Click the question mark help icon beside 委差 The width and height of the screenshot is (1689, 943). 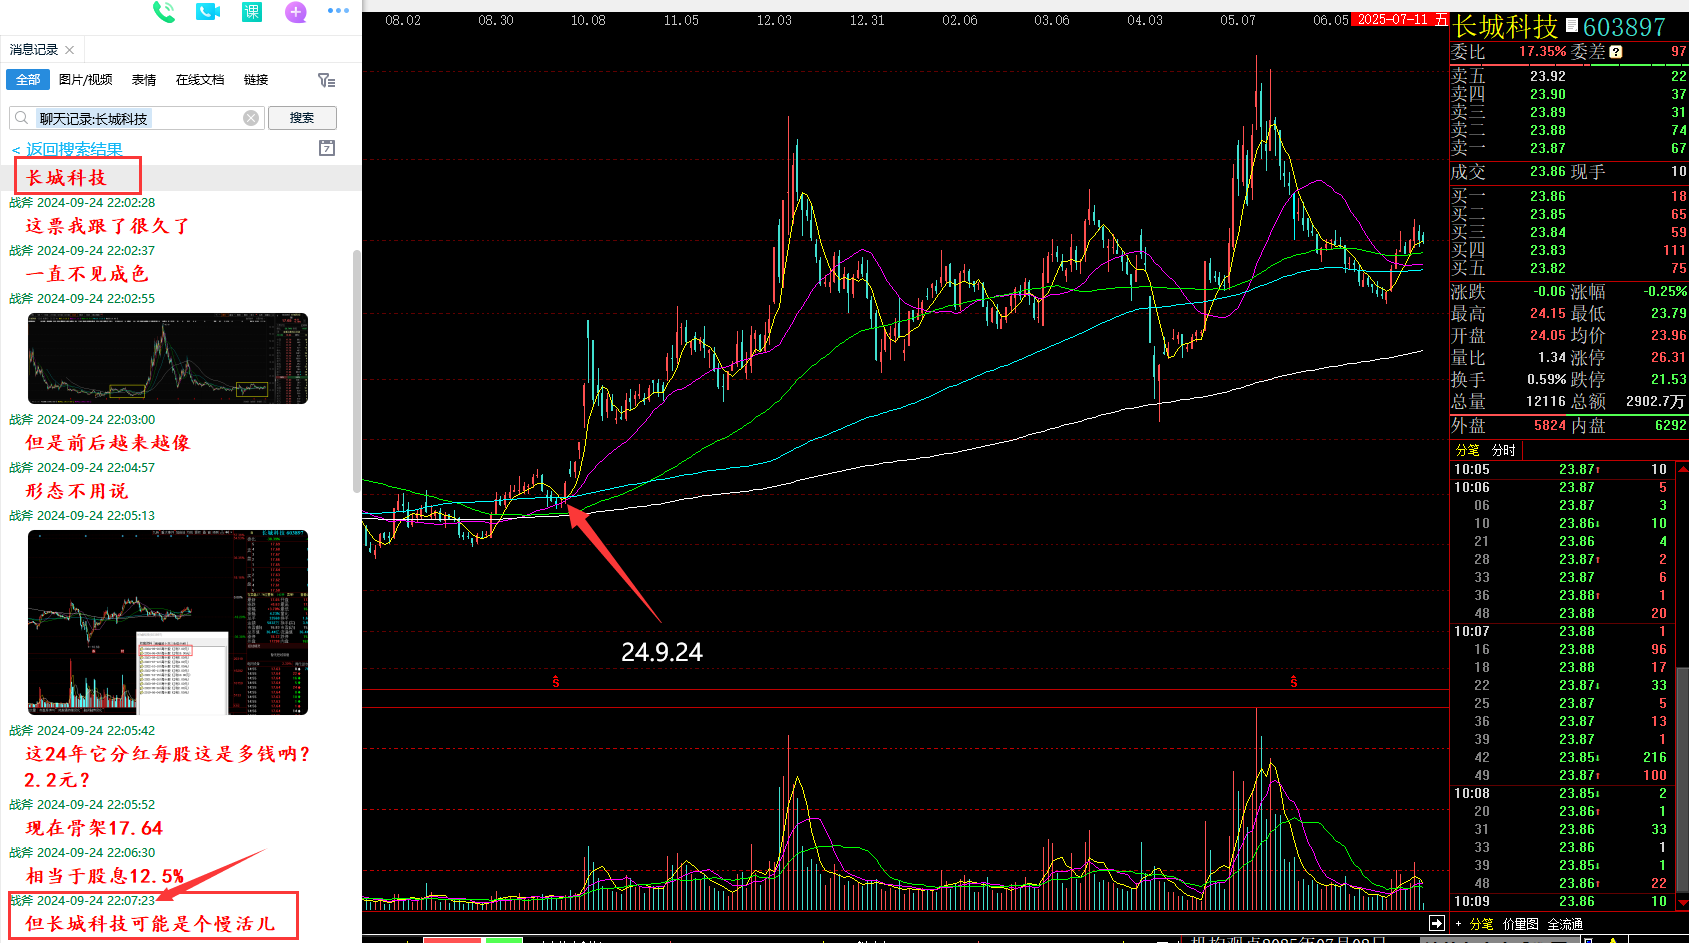pos(1616,52)
